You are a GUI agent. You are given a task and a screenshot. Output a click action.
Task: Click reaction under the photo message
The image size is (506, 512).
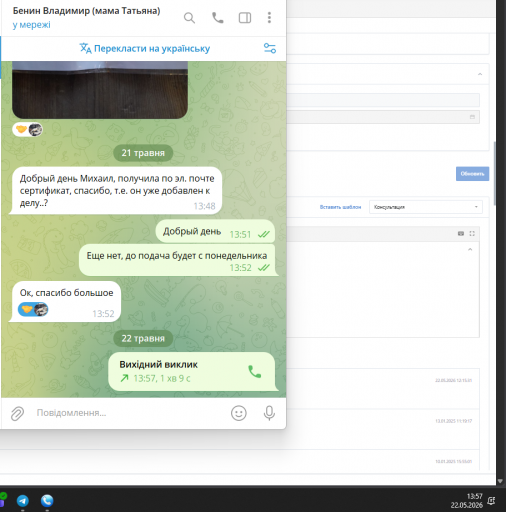28,130
